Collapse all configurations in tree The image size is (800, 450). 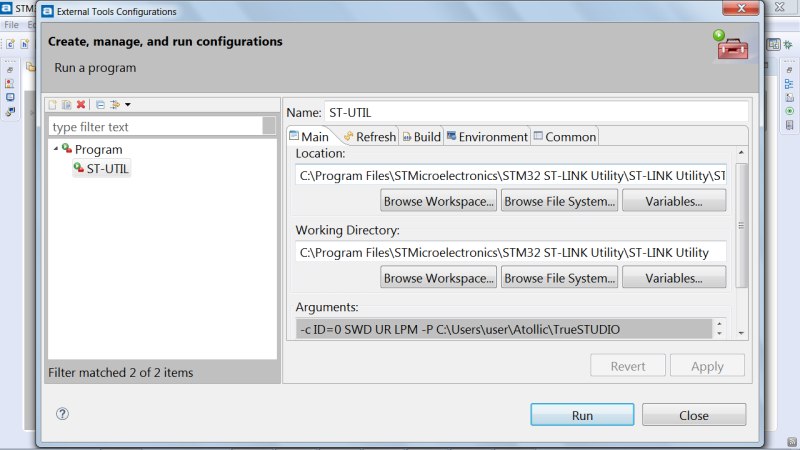(101, 105)
